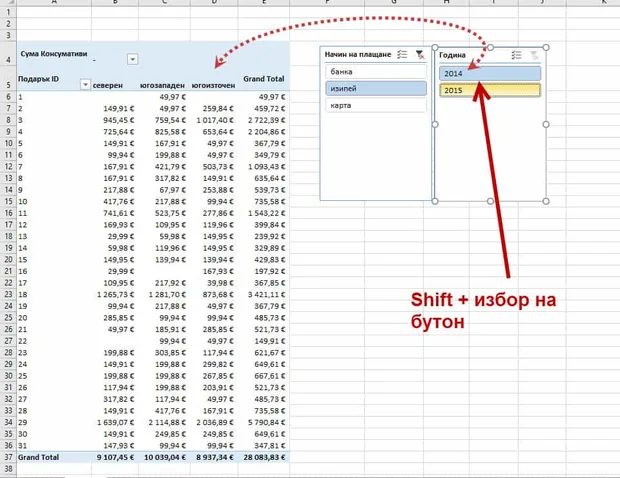Select cell with 725,64 €
This screenshot has width=620, height=478.
115,132
